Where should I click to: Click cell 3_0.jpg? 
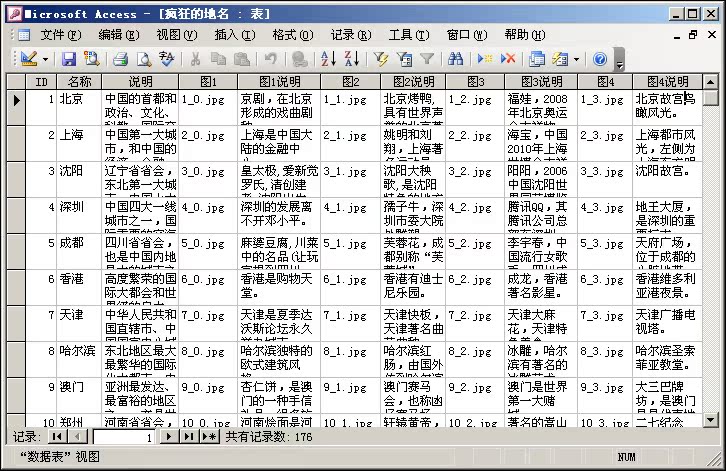[208, 180]
